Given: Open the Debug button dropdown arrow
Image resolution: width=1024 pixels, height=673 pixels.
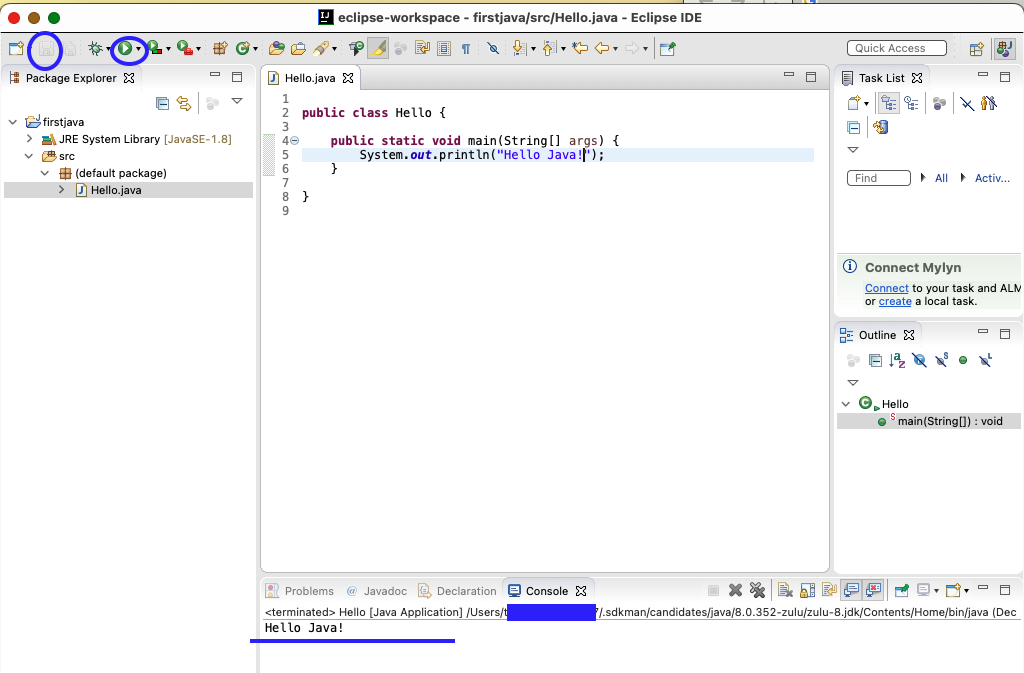Looking at the screenshot, I should pyautogui.click(x=108, y=50).
